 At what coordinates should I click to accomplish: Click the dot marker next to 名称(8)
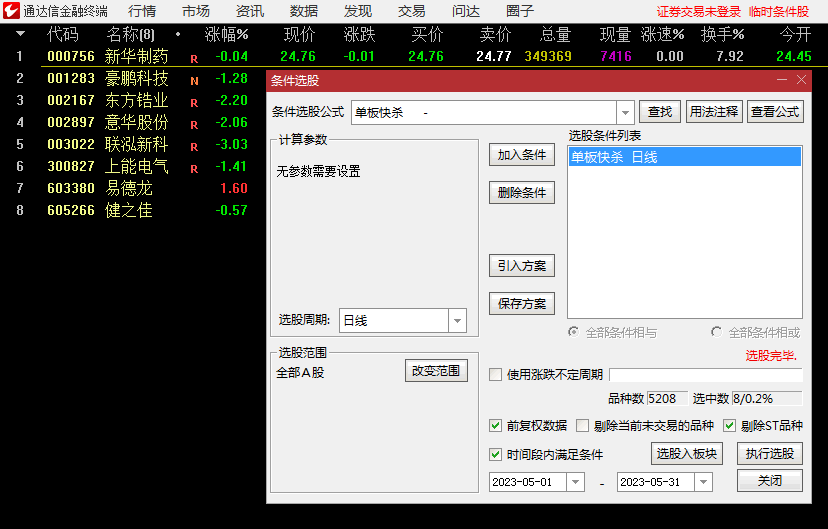[x=178, y=34]
